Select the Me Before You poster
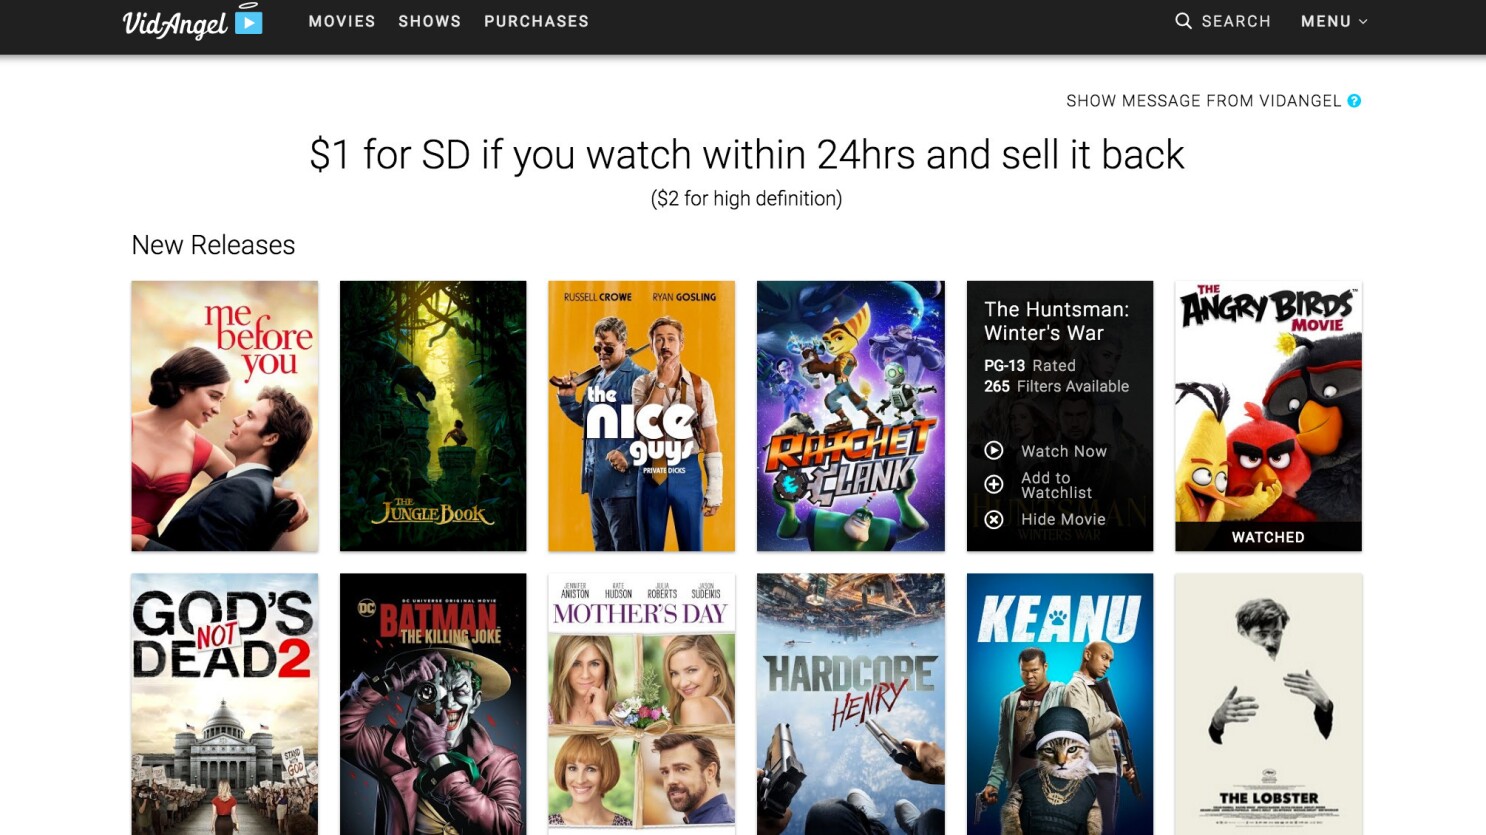The image size is (1486, 835). tap(225, 416)
